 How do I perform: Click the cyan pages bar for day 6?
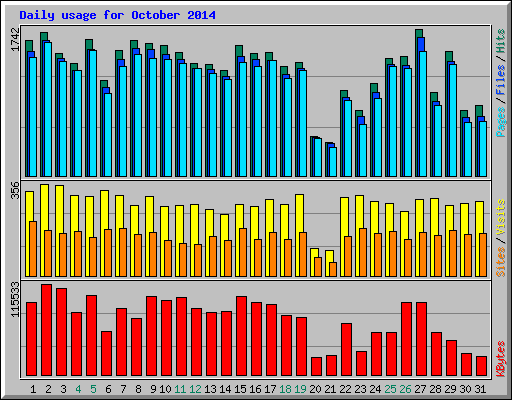pyautogui.click(x=108, y=135)
